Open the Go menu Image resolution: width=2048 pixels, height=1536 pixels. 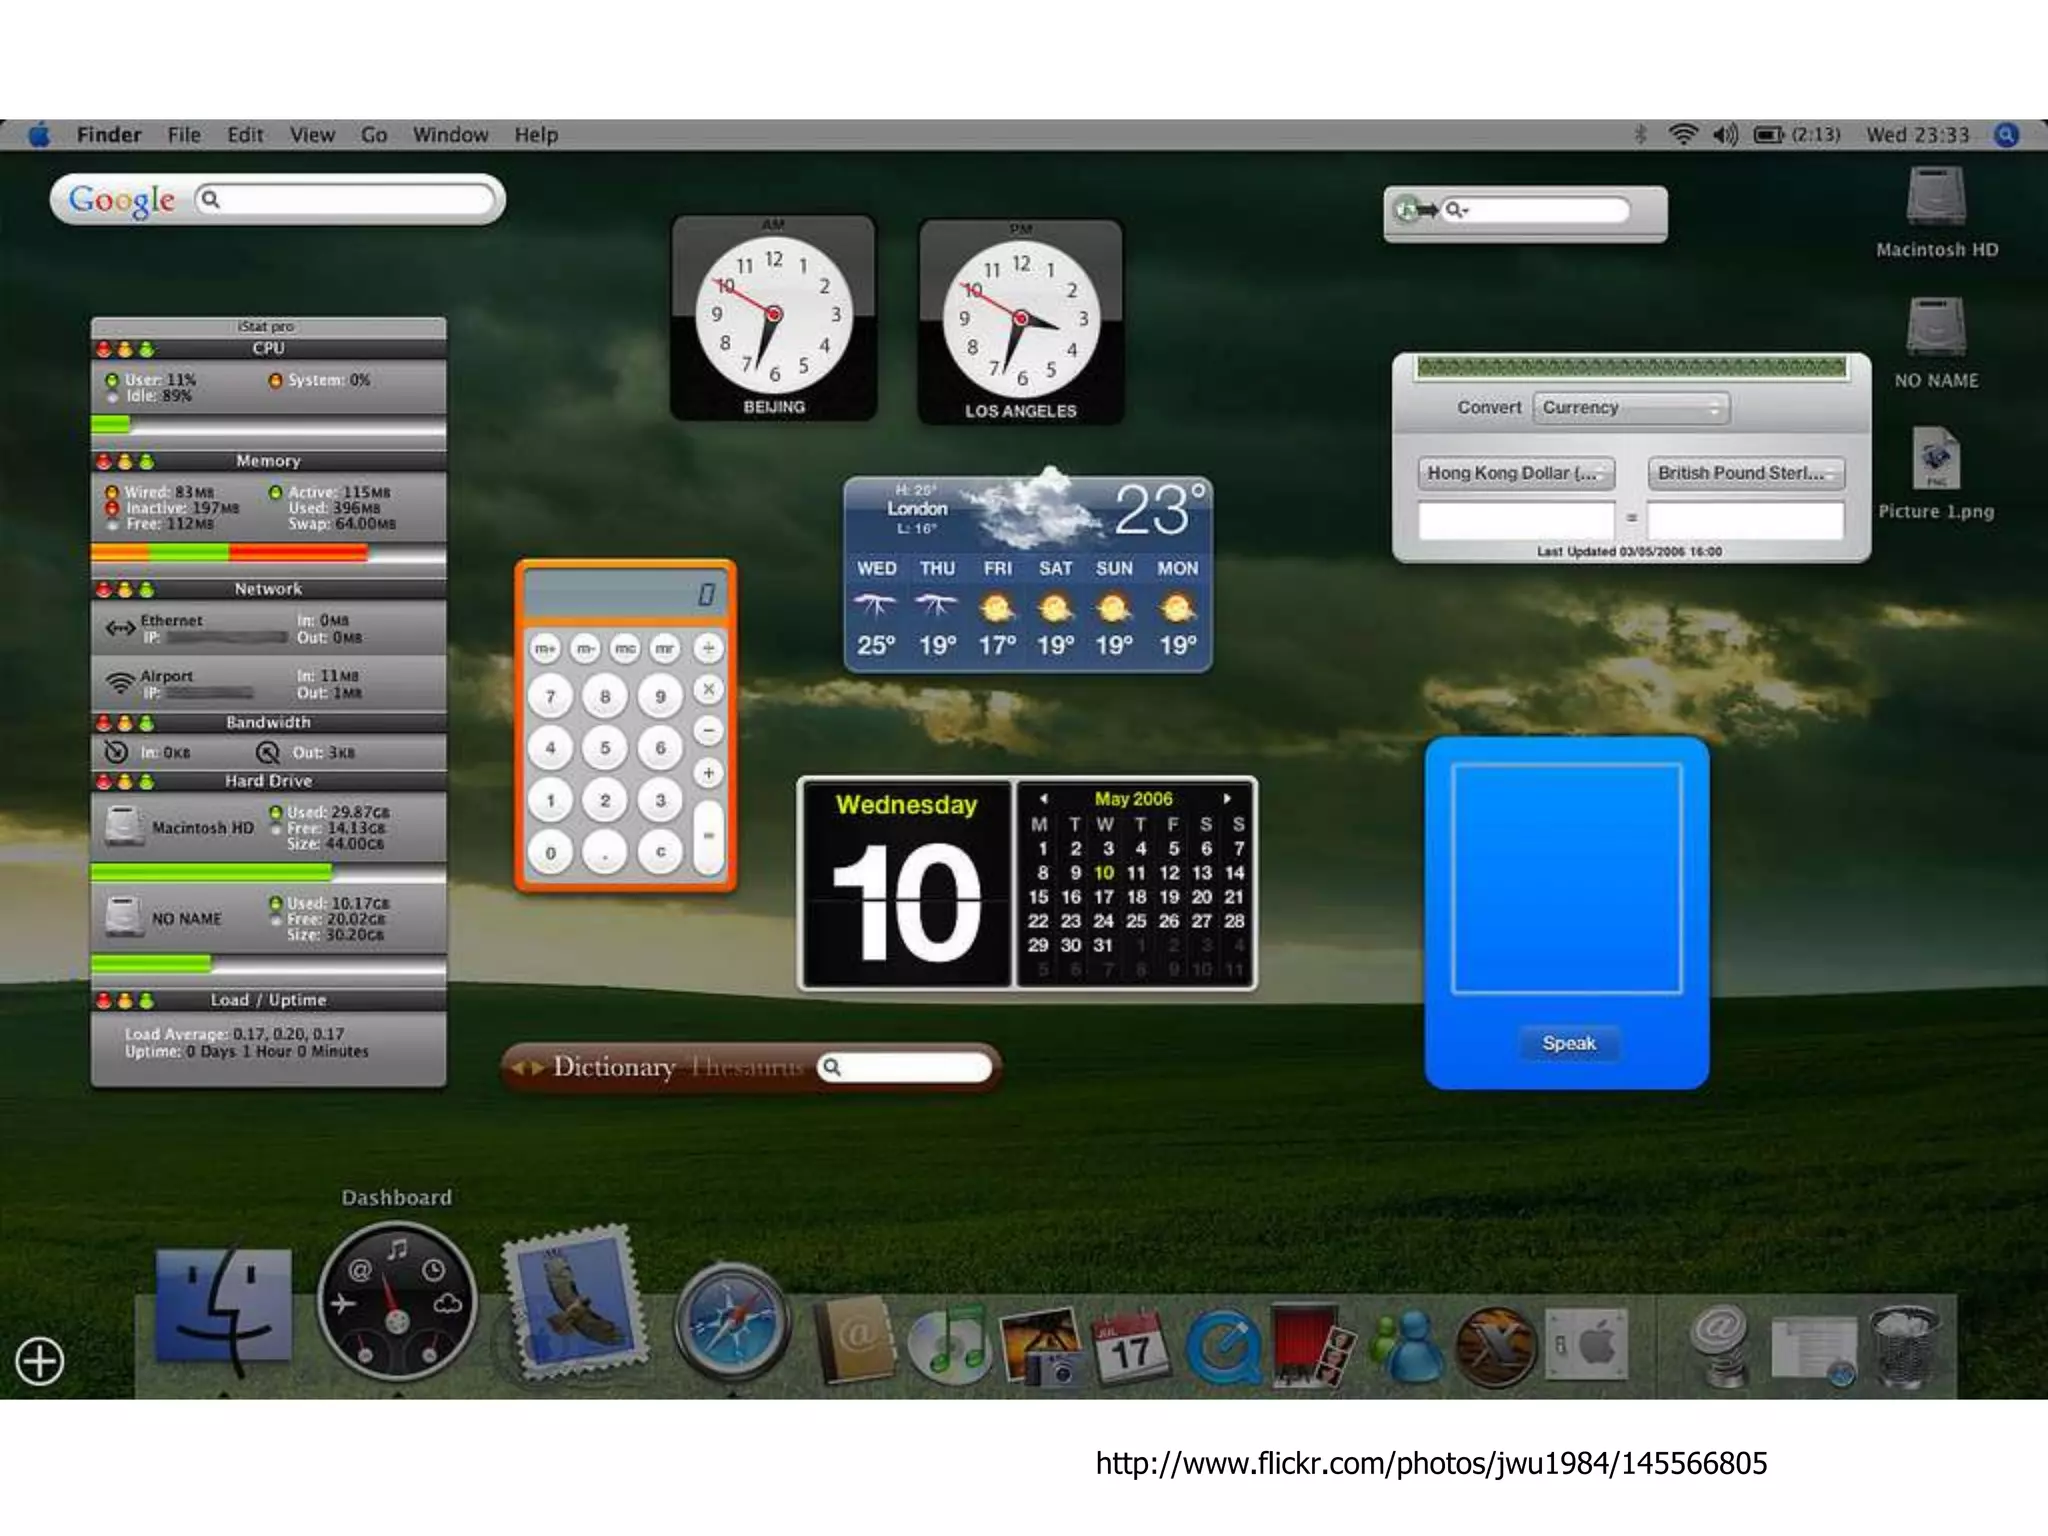coord(374,135)
